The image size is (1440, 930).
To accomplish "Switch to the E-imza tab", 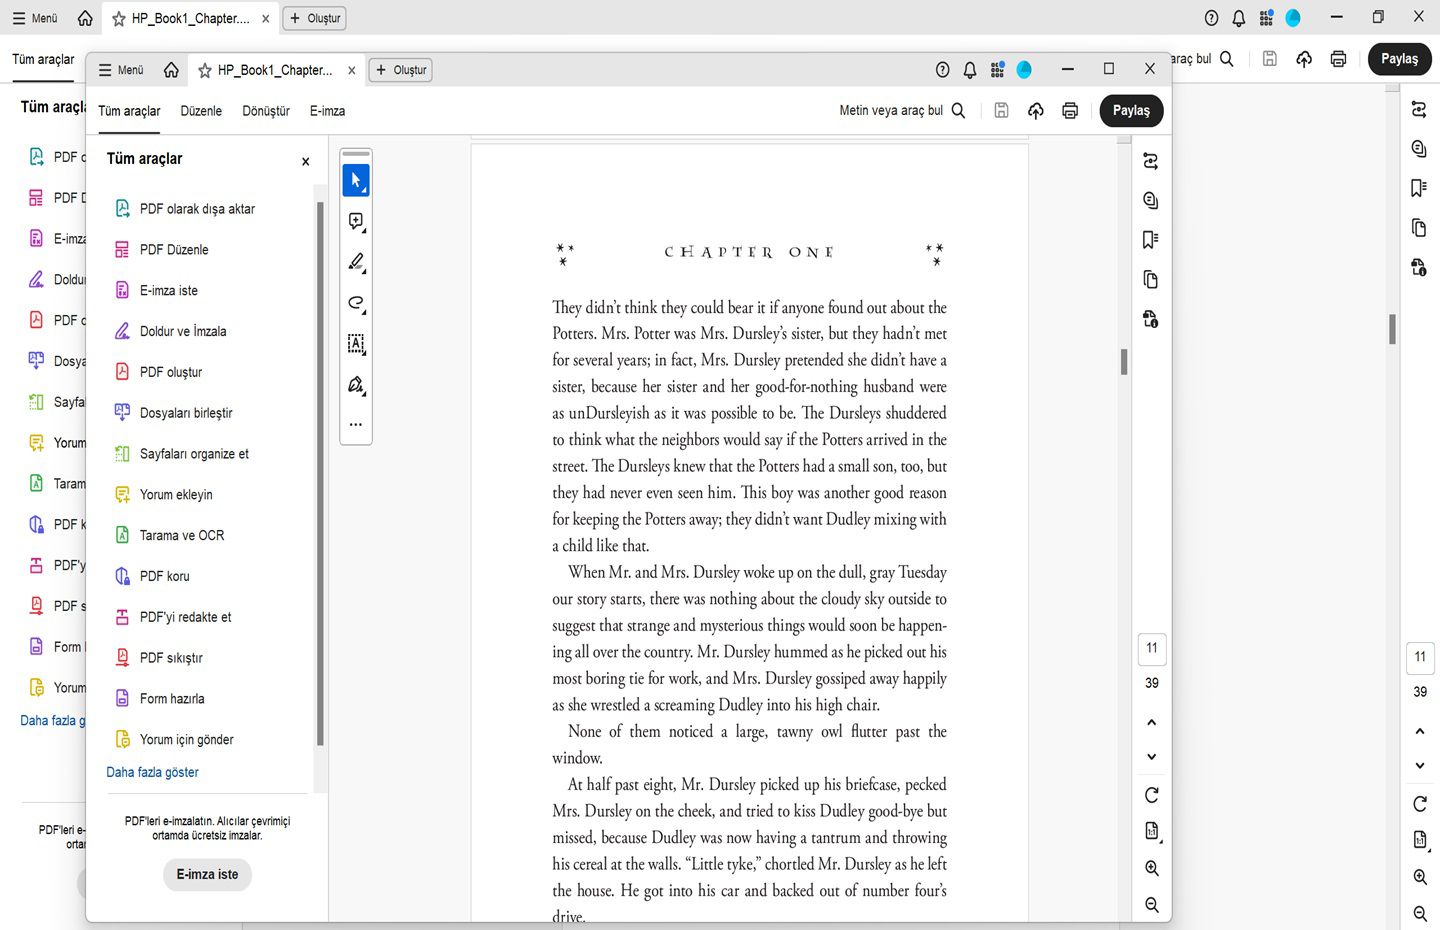I will pyautogui.click(x=327, y=111).
